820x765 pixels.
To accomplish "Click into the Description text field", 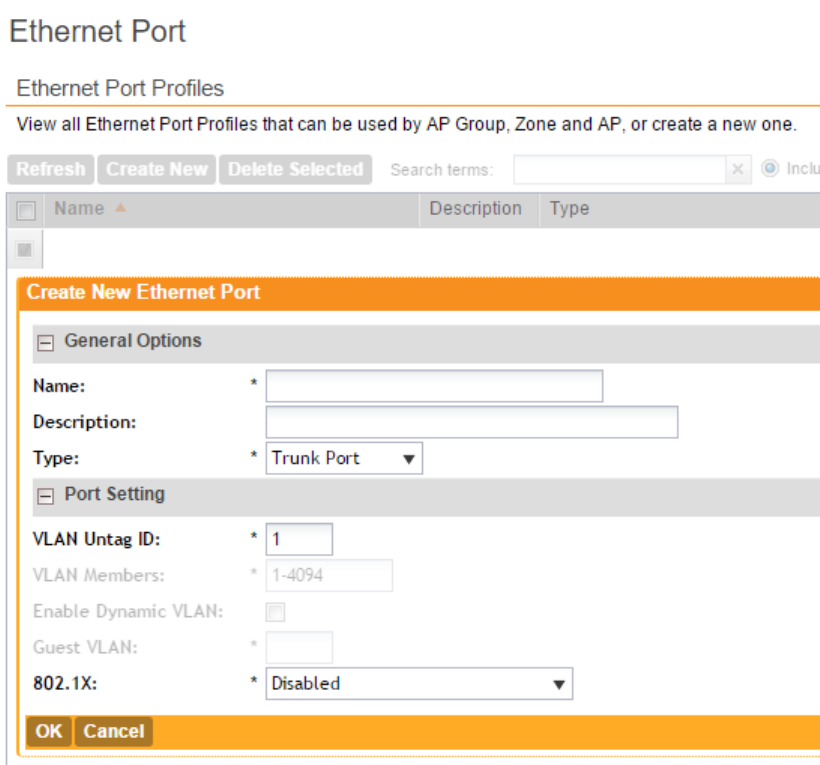I will (x=471, y=422).
